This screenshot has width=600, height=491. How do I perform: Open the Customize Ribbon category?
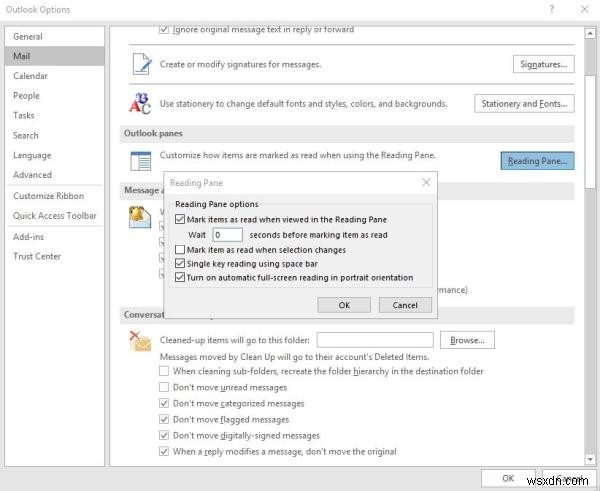pyautogui.click(x=54, y=196)
